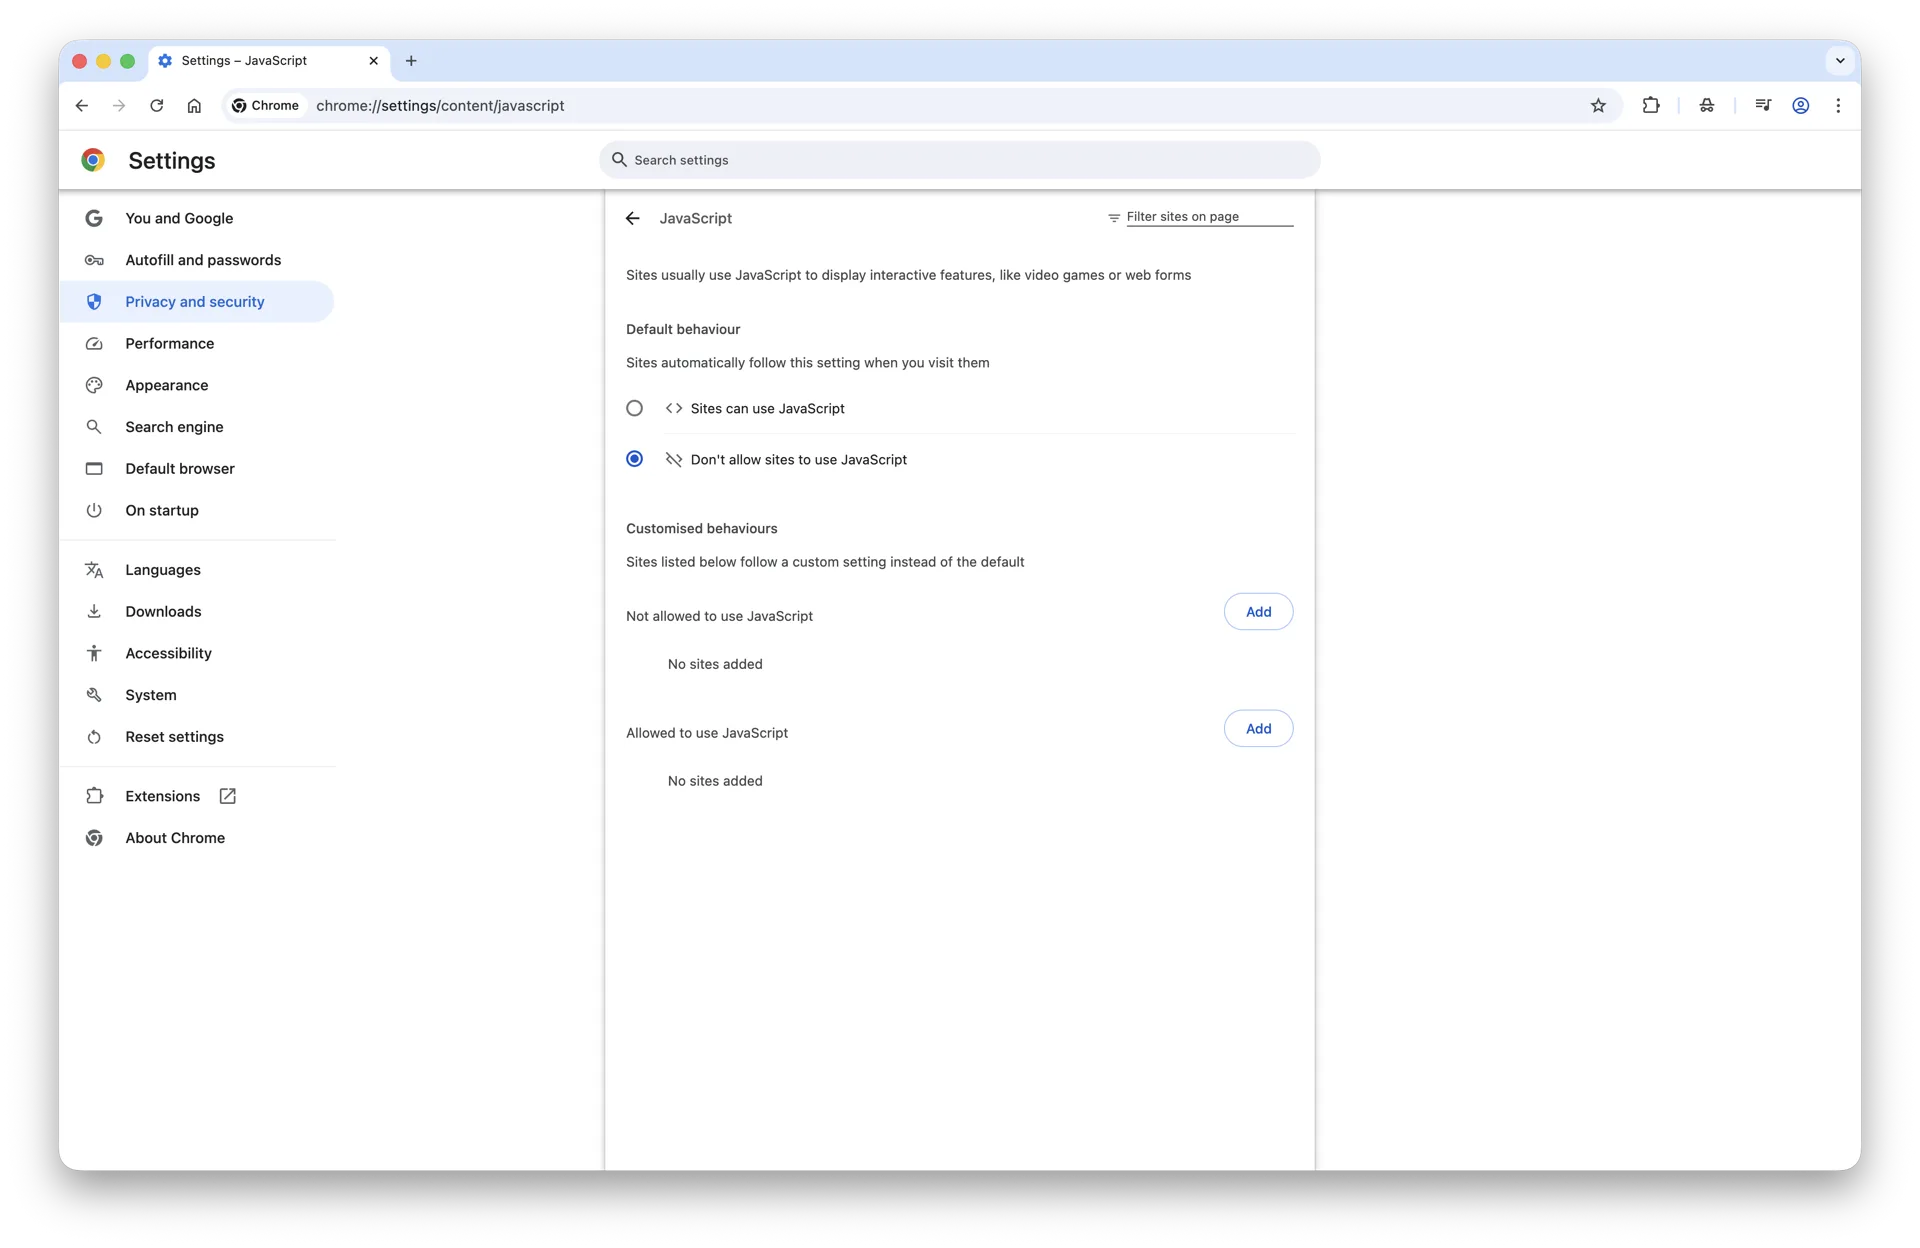Click the Google G icon in sidebar
Image resolution: width=1920 pixels, height=1248 pixels.
[x=94, y=218]
